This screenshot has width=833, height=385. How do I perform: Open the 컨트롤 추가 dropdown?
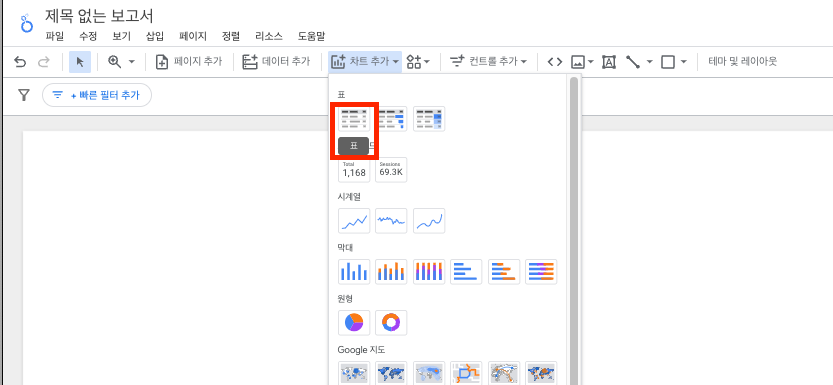click(x=488, y=62)
